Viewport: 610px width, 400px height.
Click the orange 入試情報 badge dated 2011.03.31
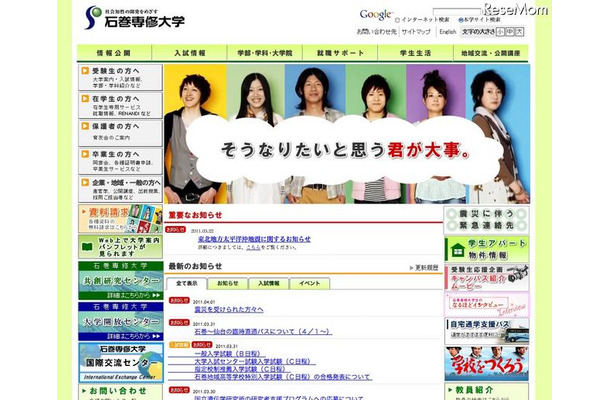179,345
